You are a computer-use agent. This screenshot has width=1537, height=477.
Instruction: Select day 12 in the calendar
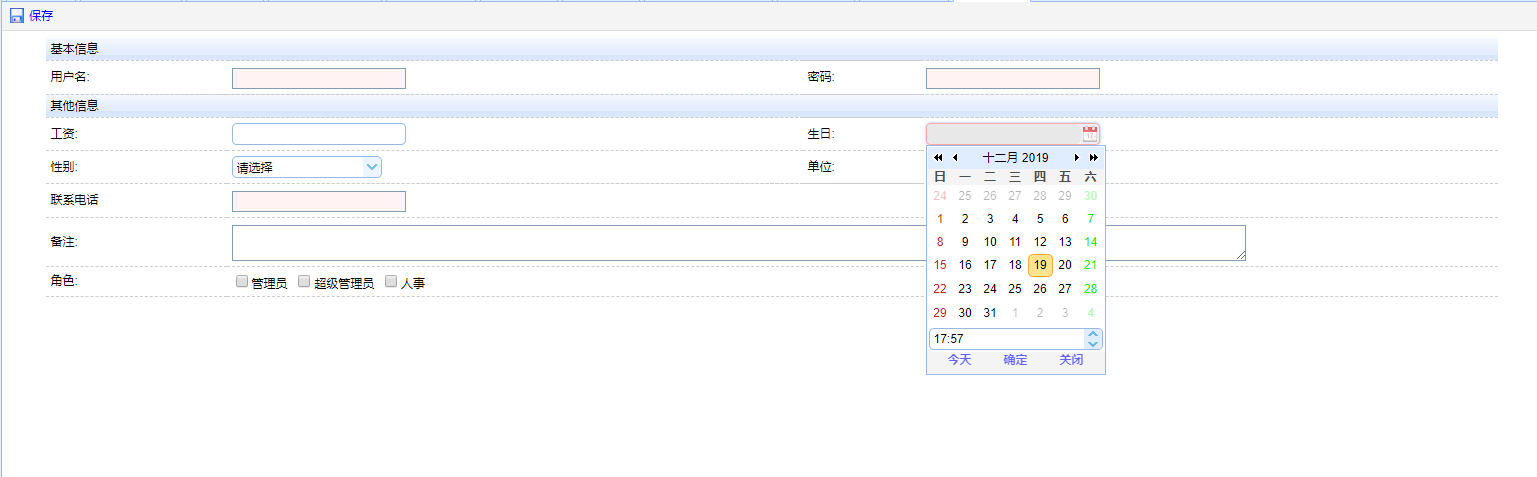(1040, 242)
